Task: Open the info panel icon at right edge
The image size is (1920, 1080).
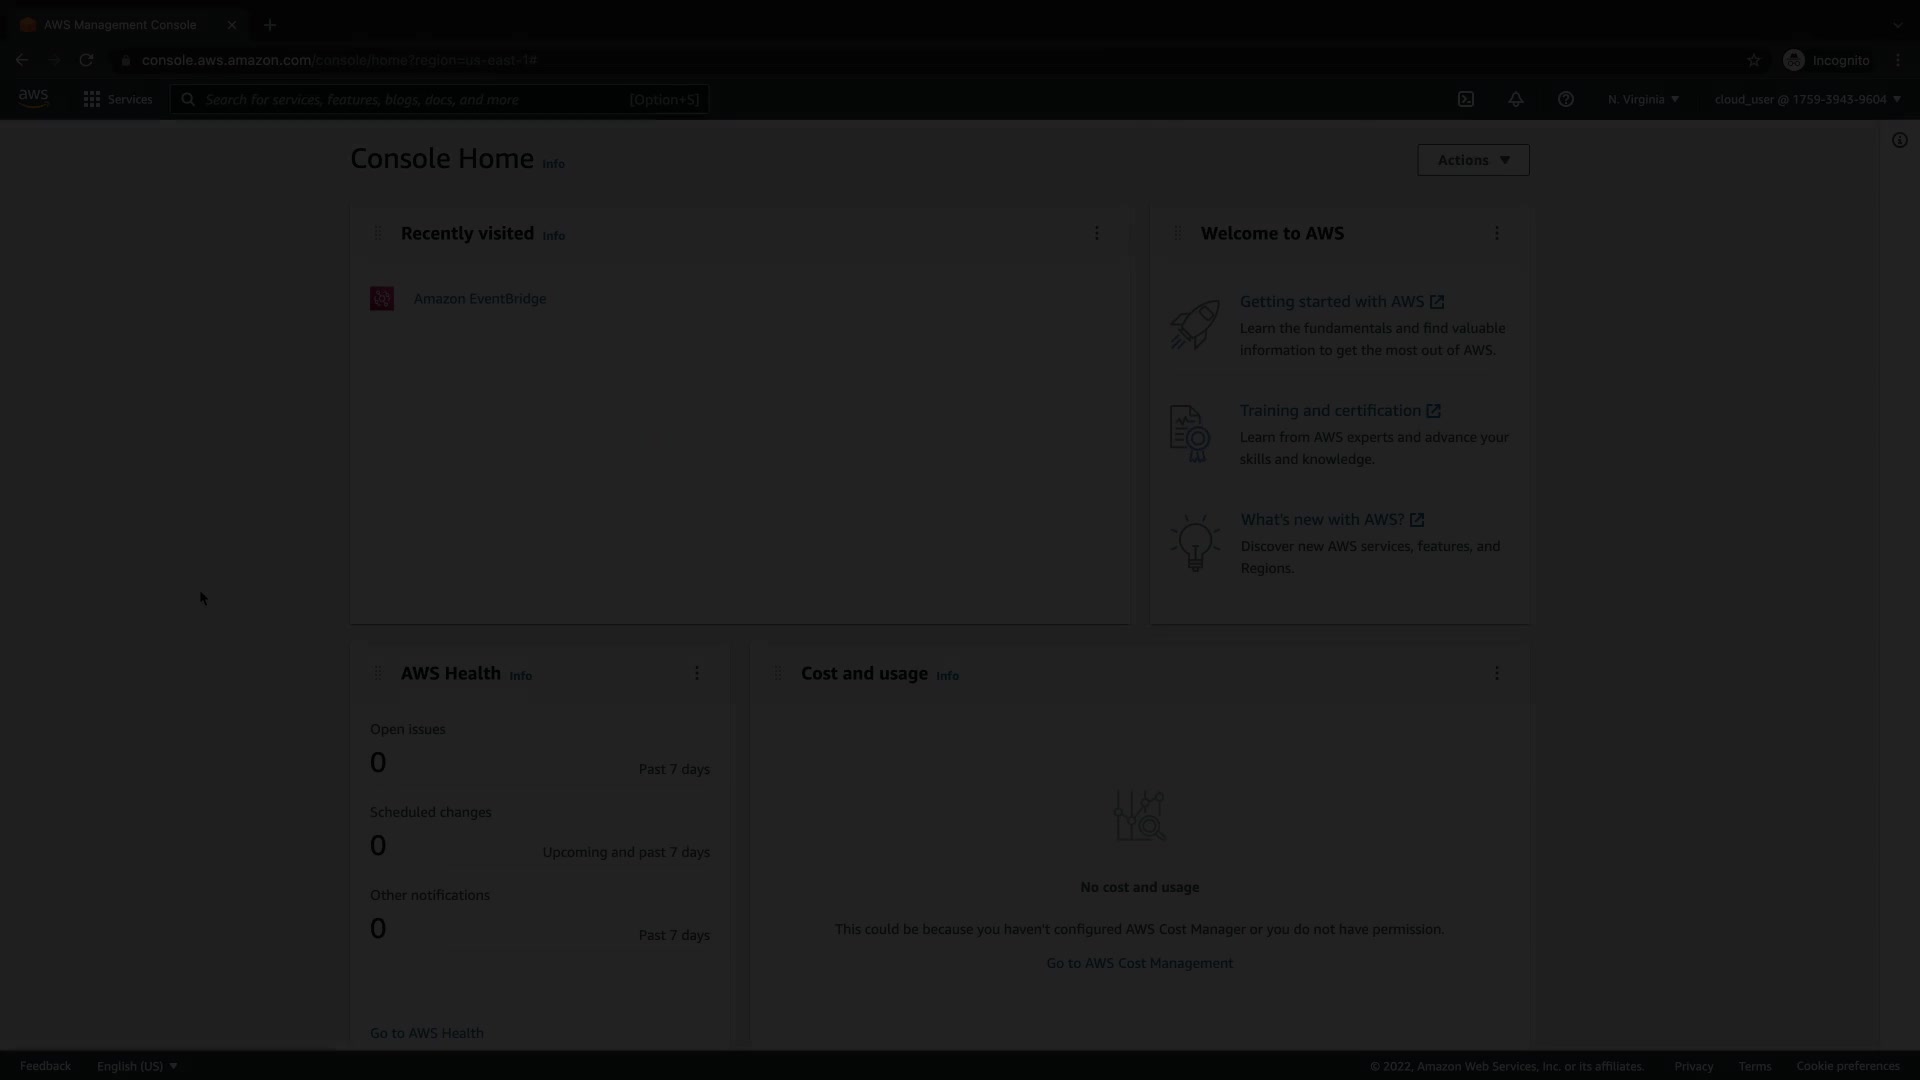Action: 1900,140
